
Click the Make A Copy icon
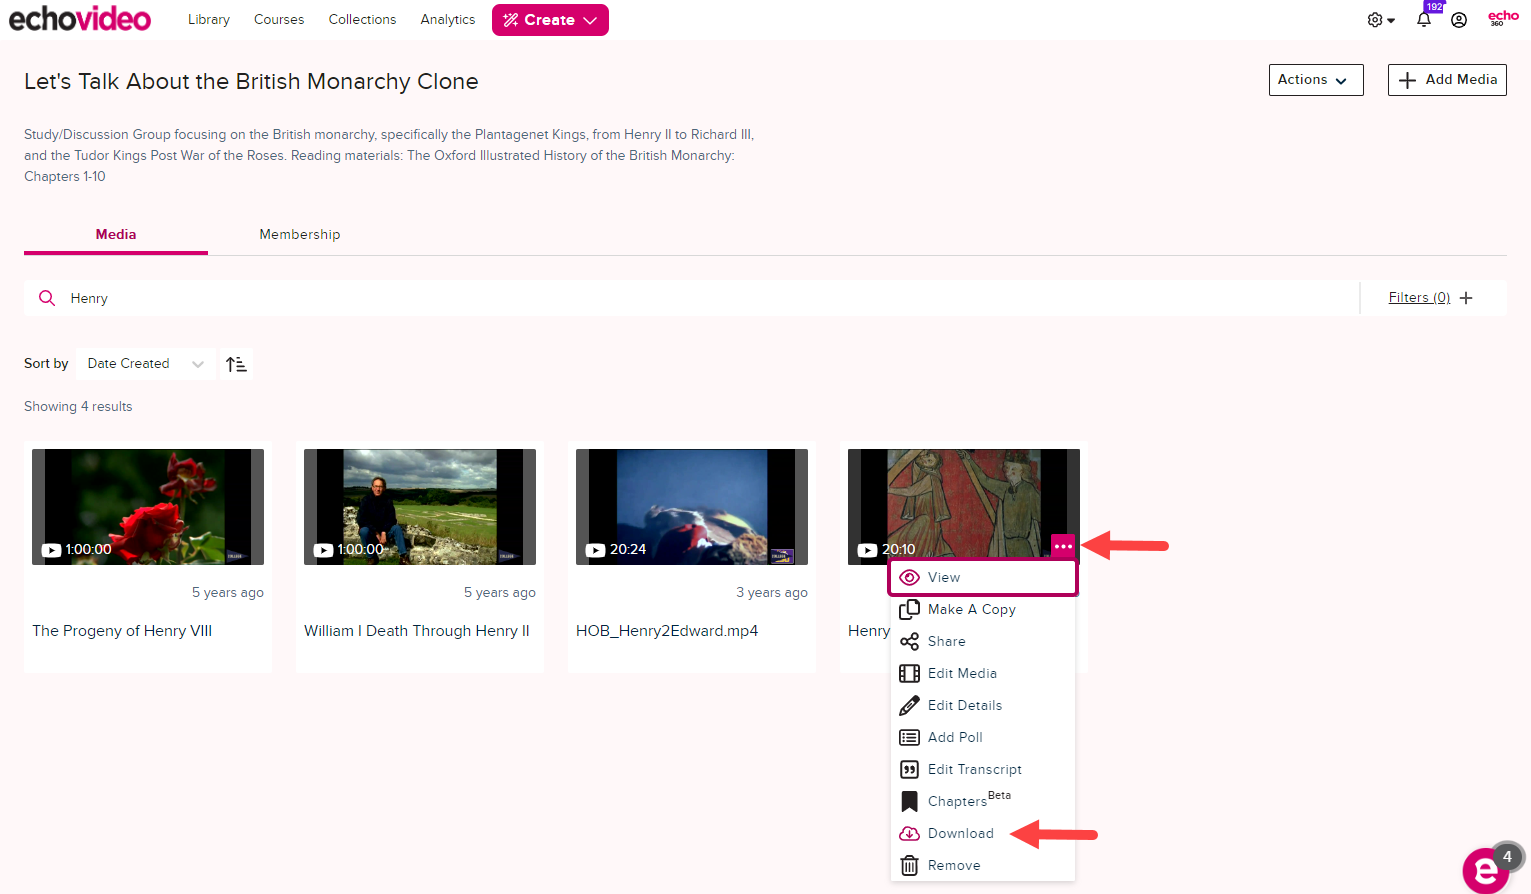point(909,609)
